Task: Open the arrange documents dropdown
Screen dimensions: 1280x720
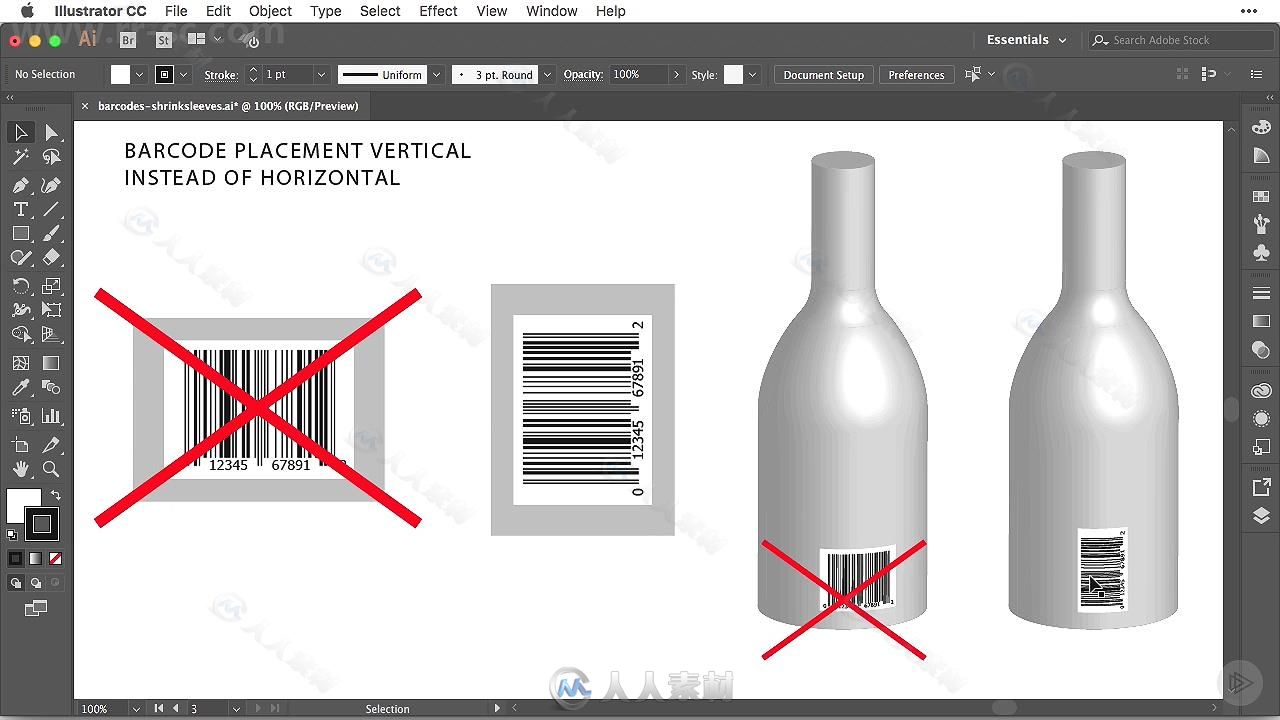Action: 204,40
